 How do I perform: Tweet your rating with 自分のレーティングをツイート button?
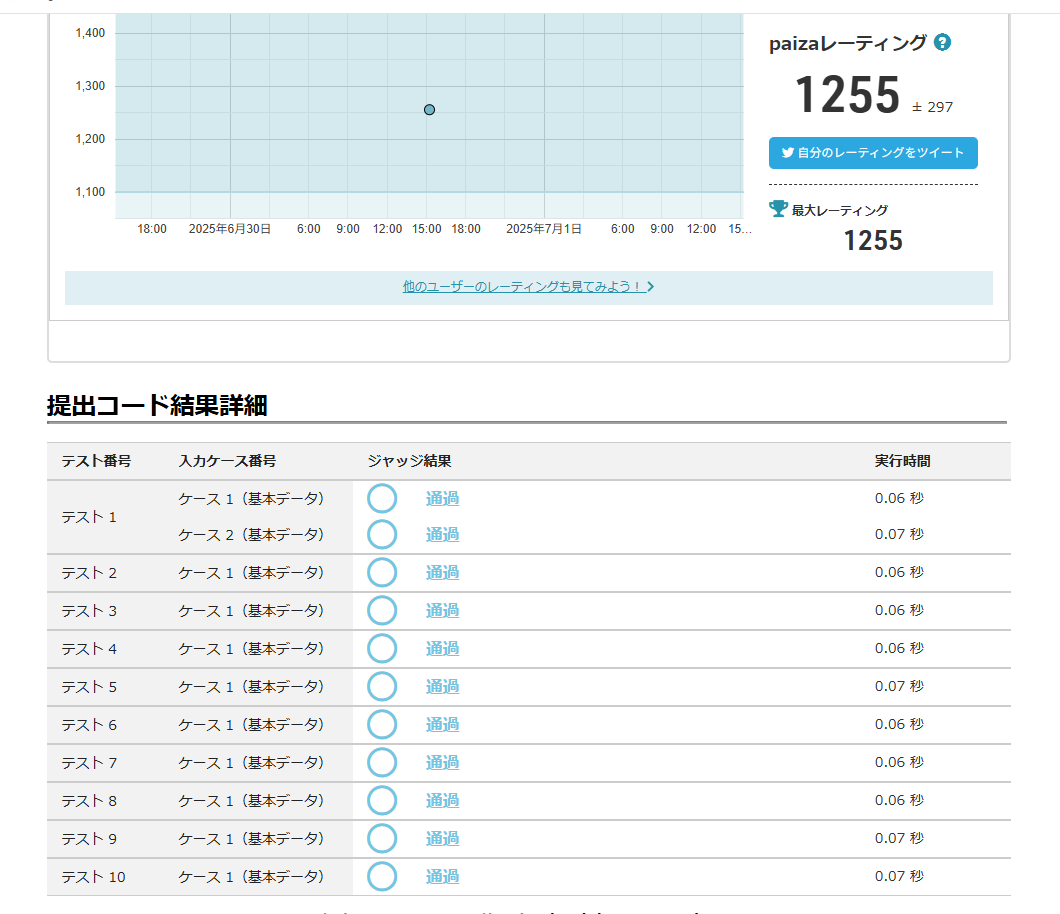[x=872, y=153]
